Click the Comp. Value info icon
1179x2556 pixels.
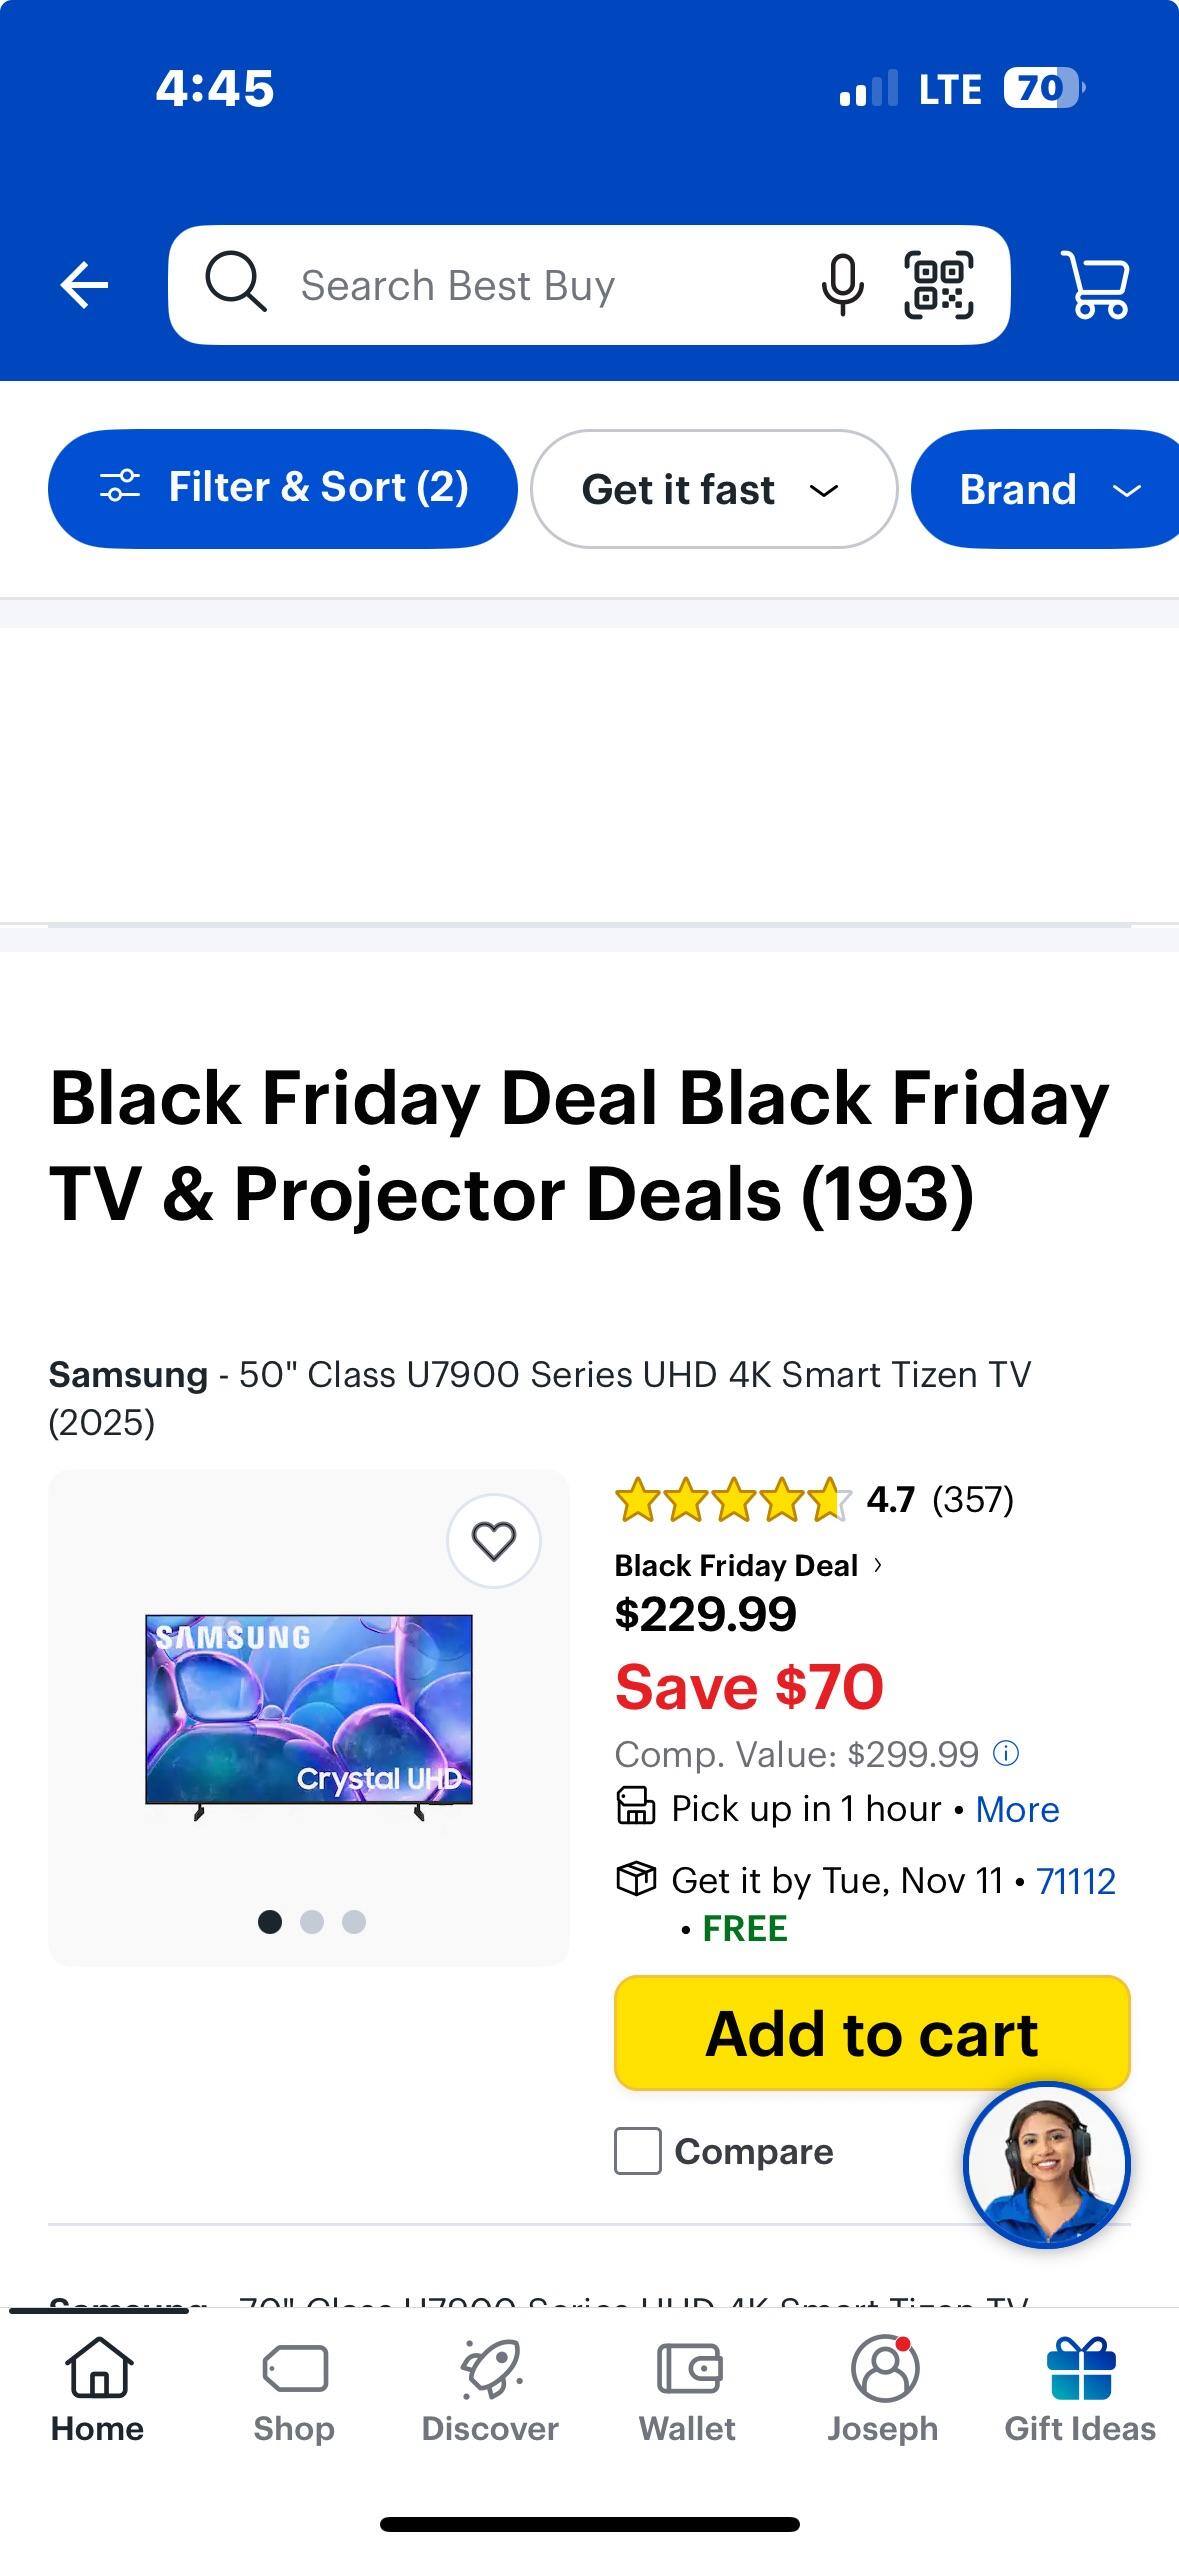(x=1006, y=1753)
